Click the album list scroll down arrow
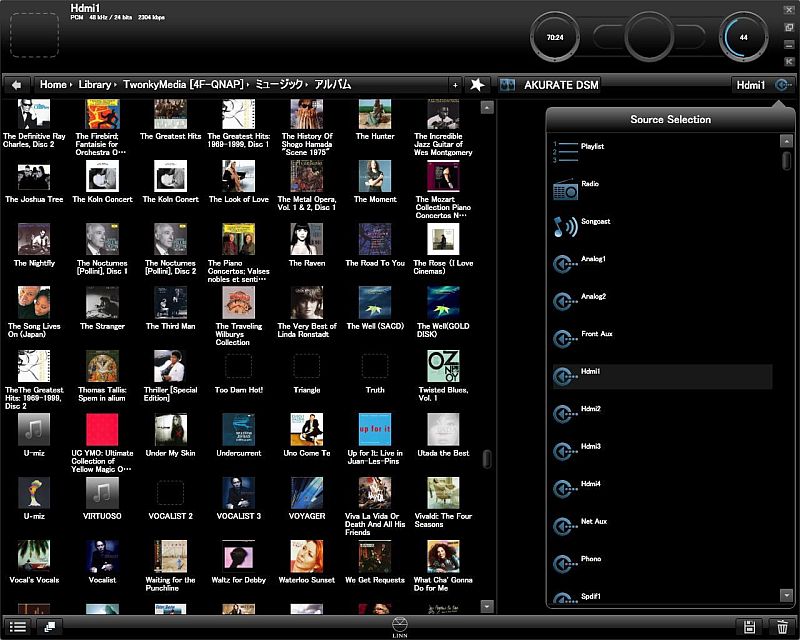This screenshot has width=800, height=640. (x=487, y=606)
